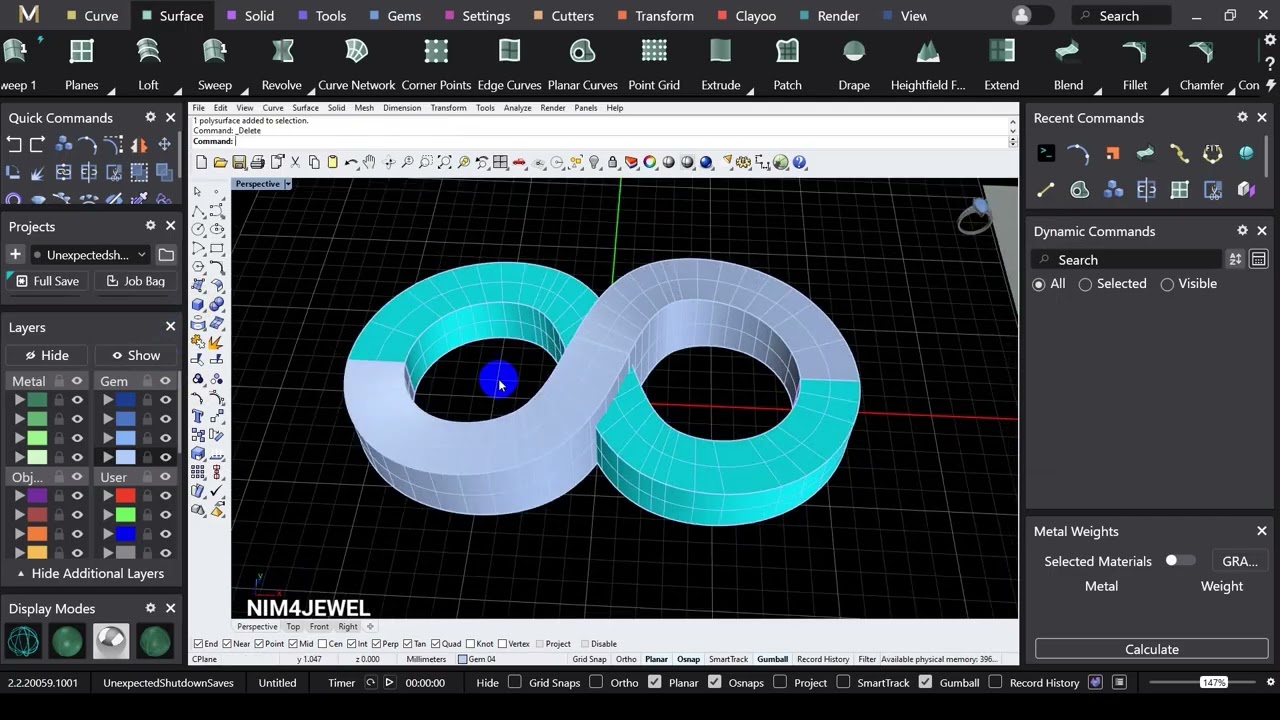Select the Loft tool icon

pyautogui.click(x=148, y=52)
